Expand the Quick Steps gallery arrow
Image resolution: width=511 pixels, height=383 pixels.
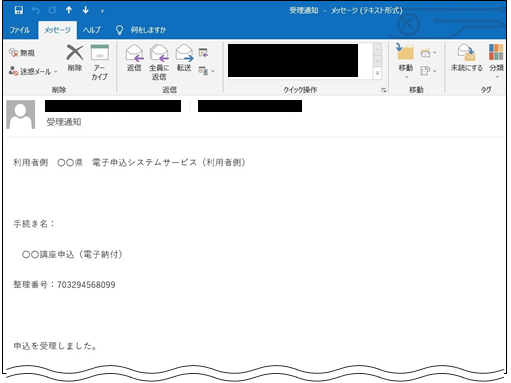tap(377, 73)
